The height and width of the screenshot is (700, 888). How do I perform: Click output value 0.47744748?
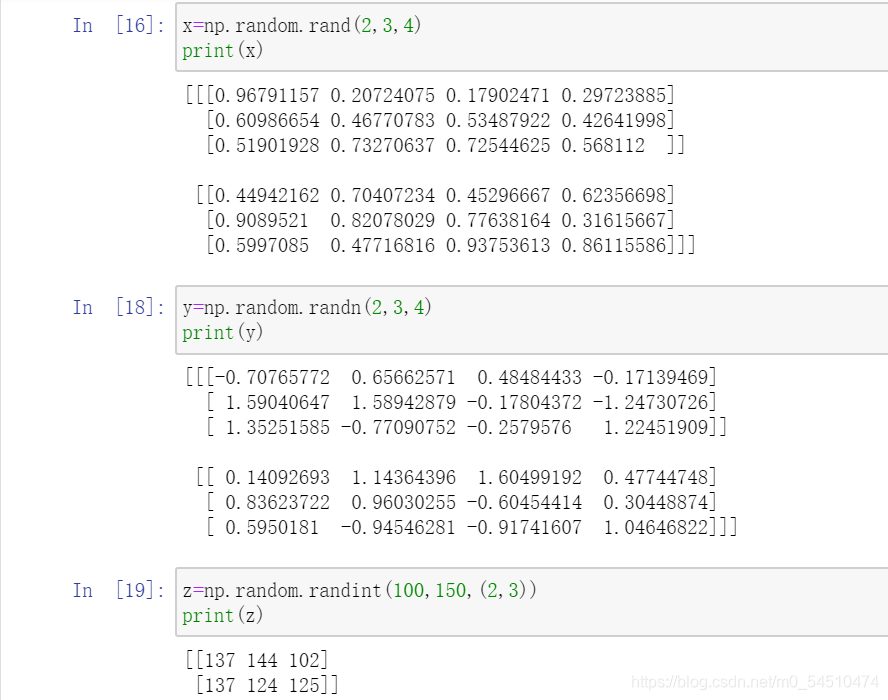[656, 477]
